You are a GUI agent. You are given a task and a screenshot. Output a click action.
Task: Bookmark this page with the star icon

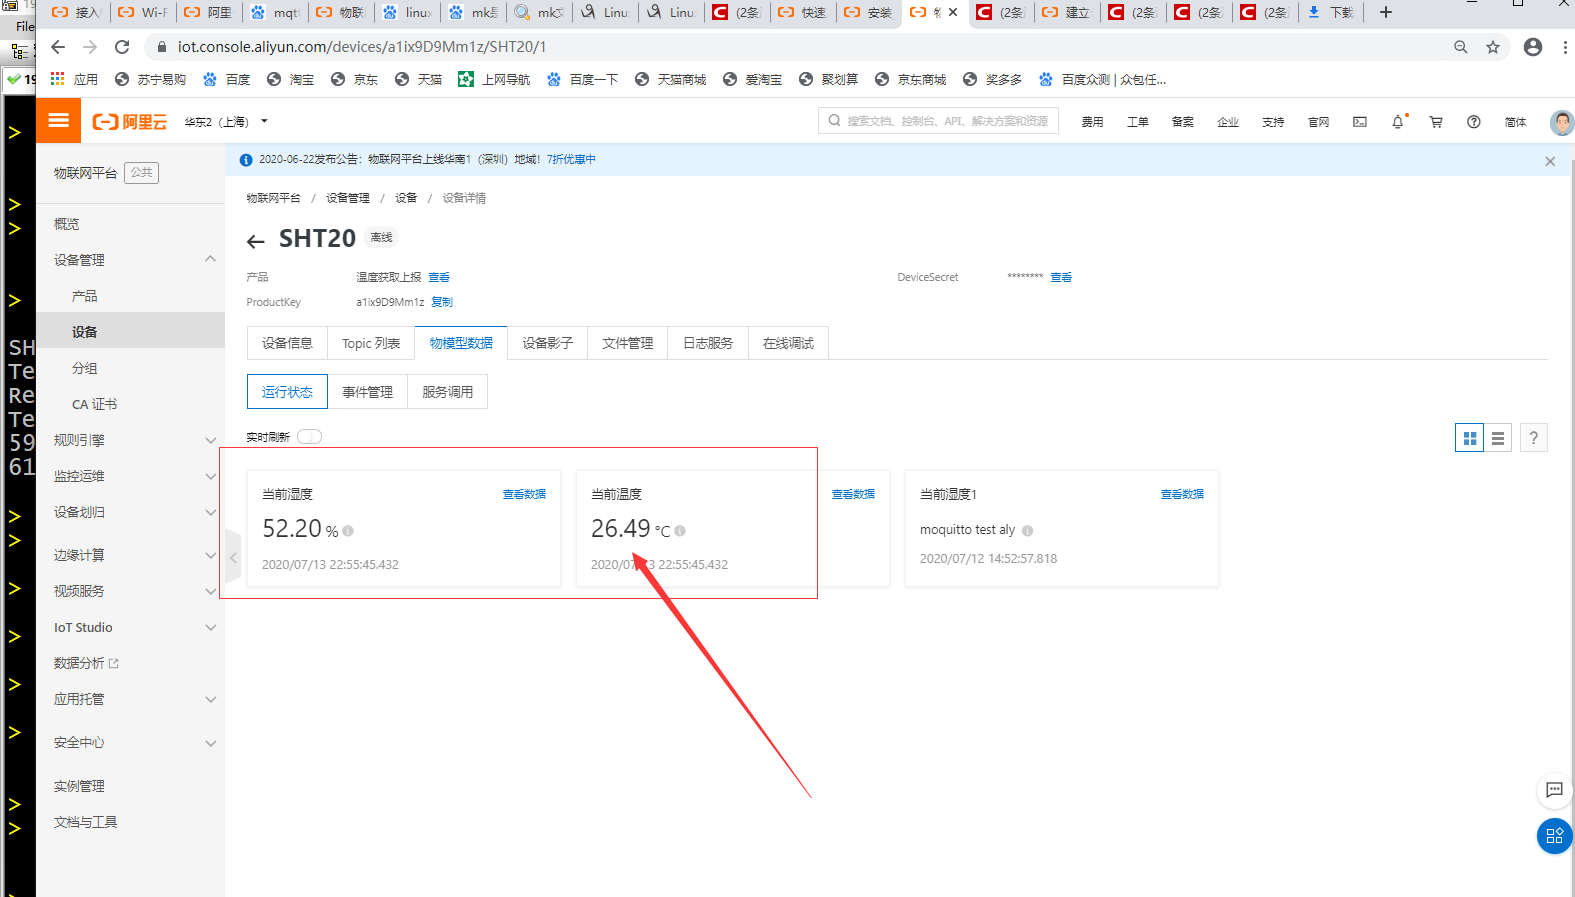pos(1493,47)
